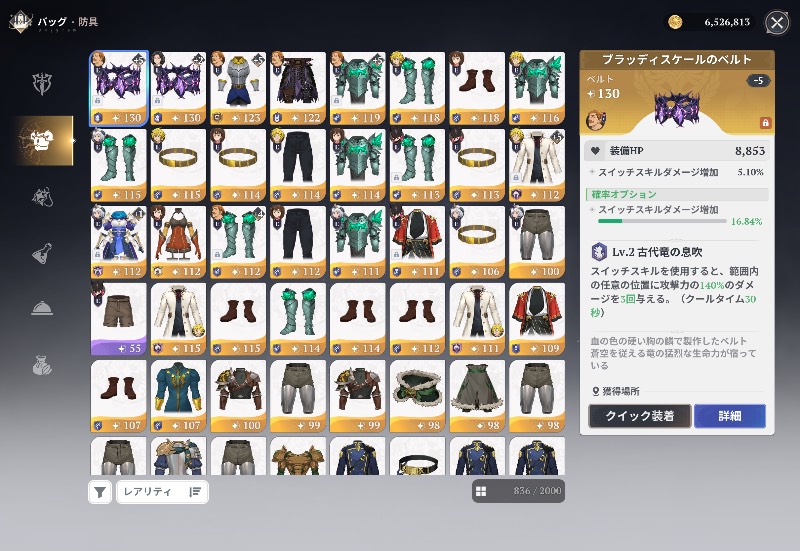Image resolution: width=800 pixels, height=551 pixels.
Task: Select the red coat rated +109
Action: click(537, 319)
